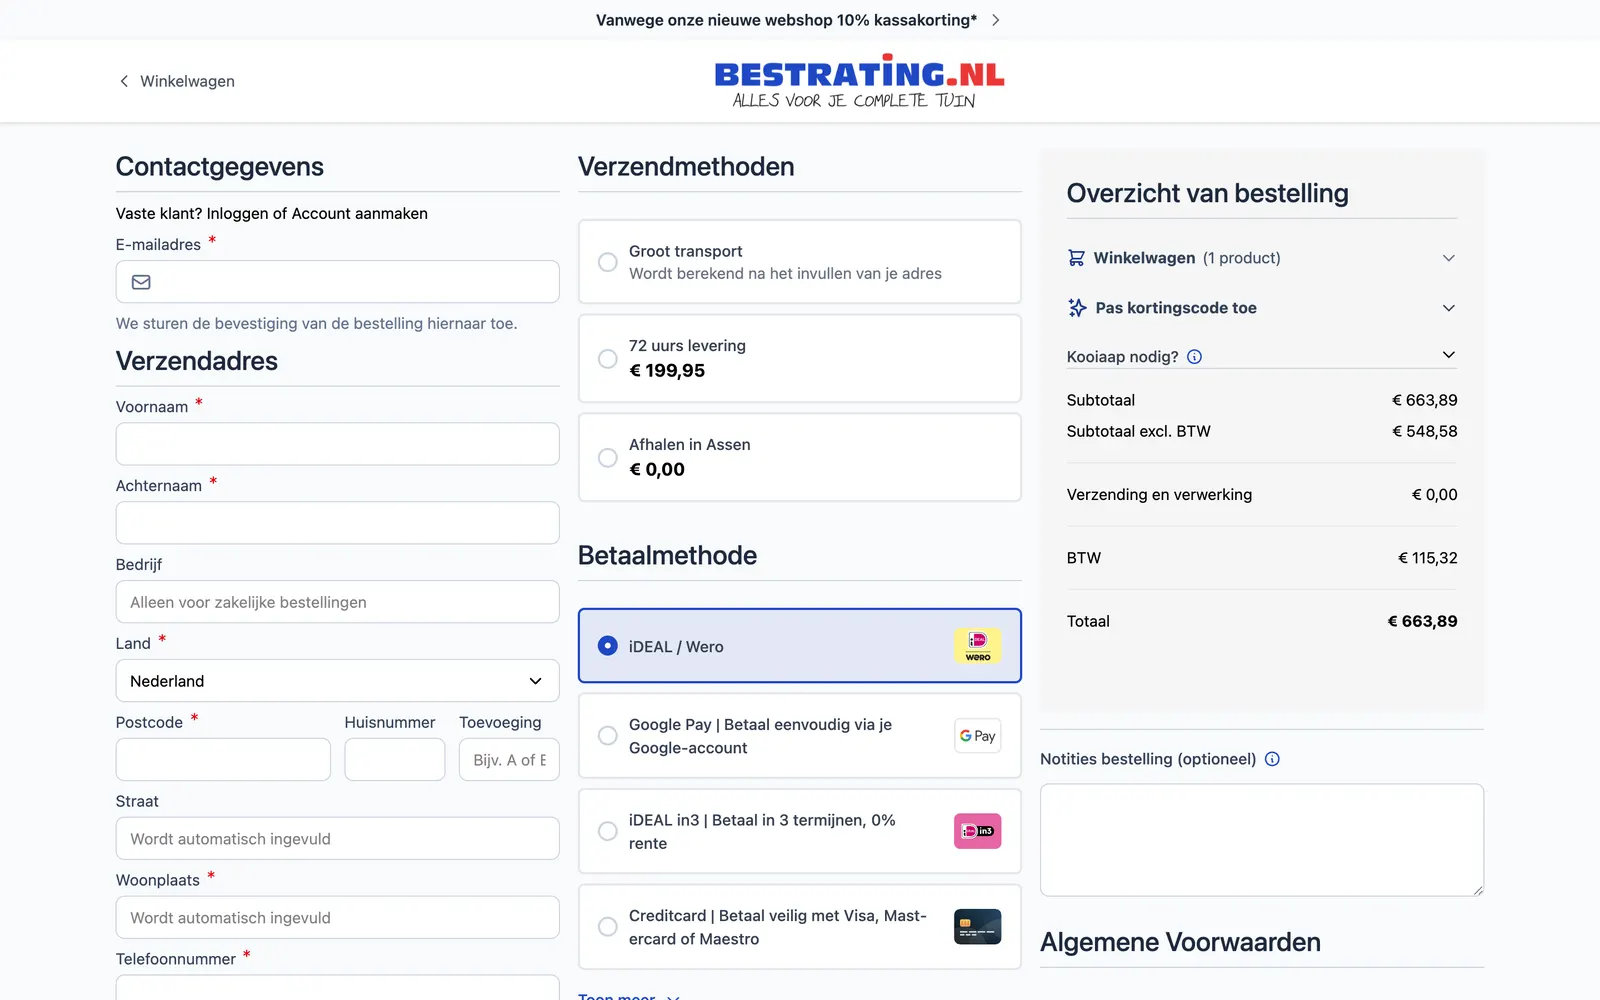1600x1000 pixels.
Task: Choose Afhalen in Assen pickup option
Action: pos(800,457)
